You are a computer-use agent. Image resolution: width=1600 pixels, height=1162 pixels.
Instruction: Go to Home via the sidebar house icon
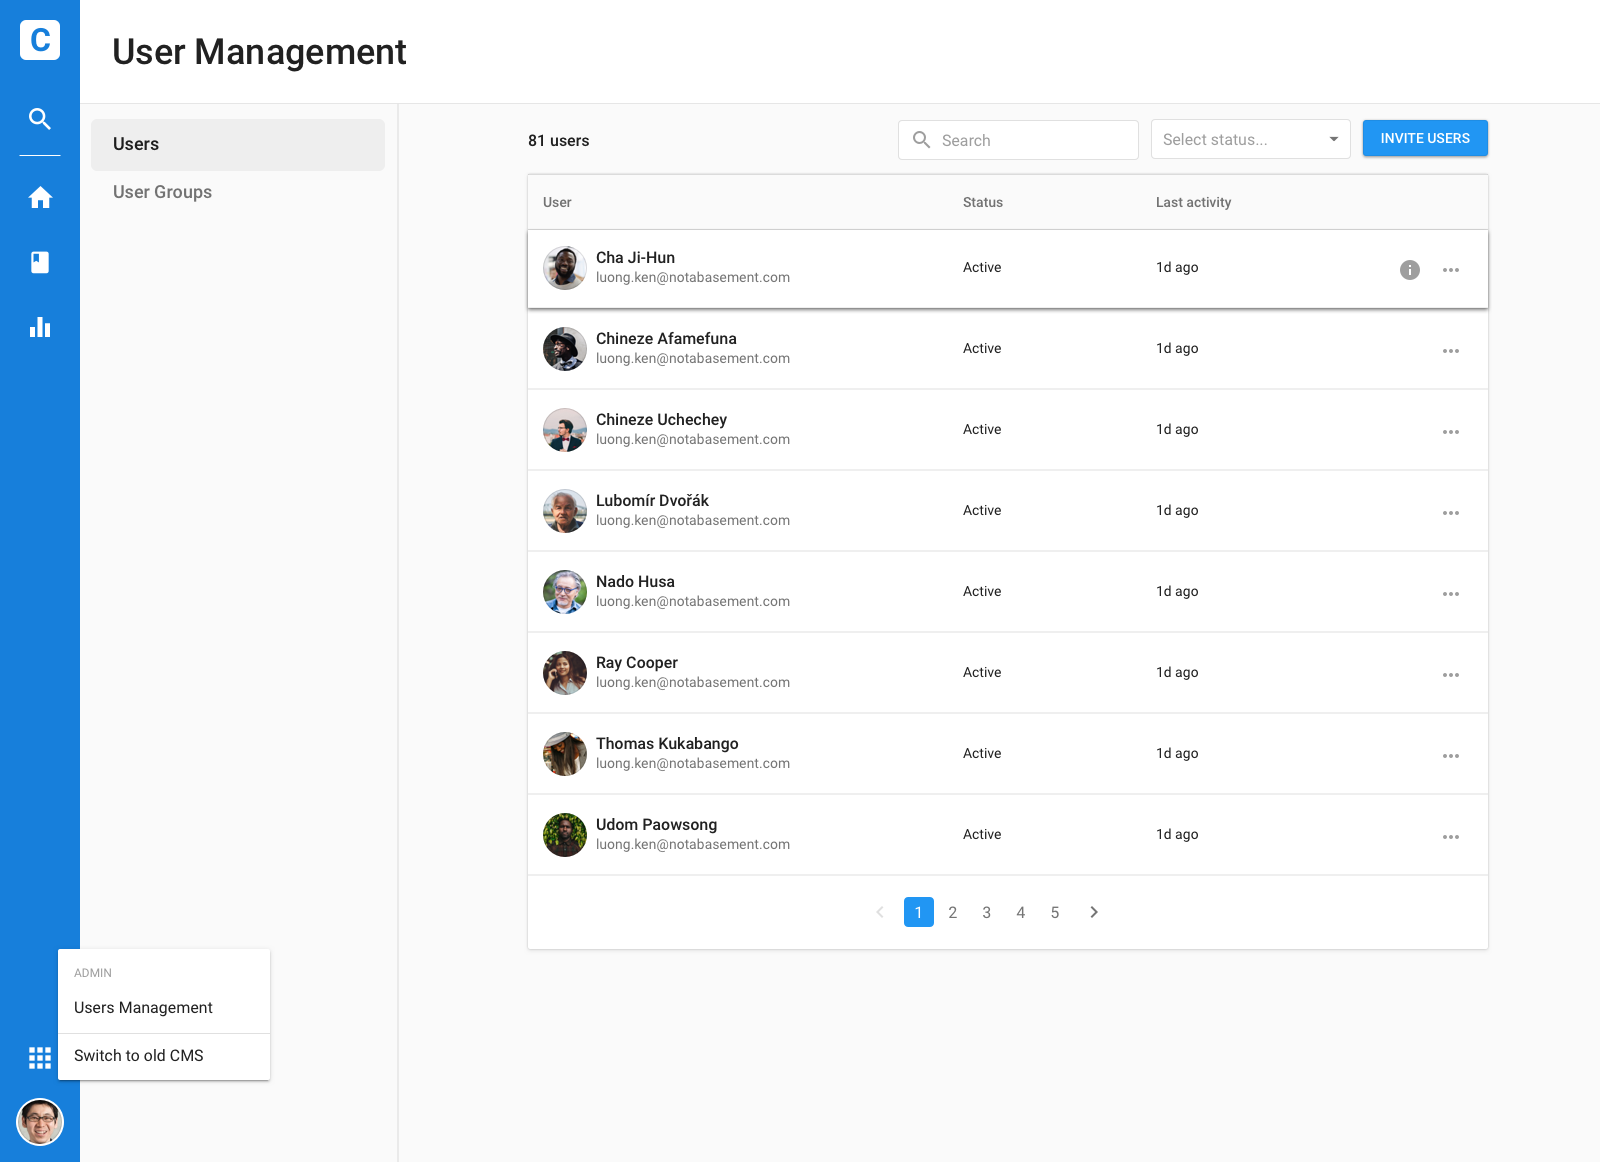(x=40, y=198)
